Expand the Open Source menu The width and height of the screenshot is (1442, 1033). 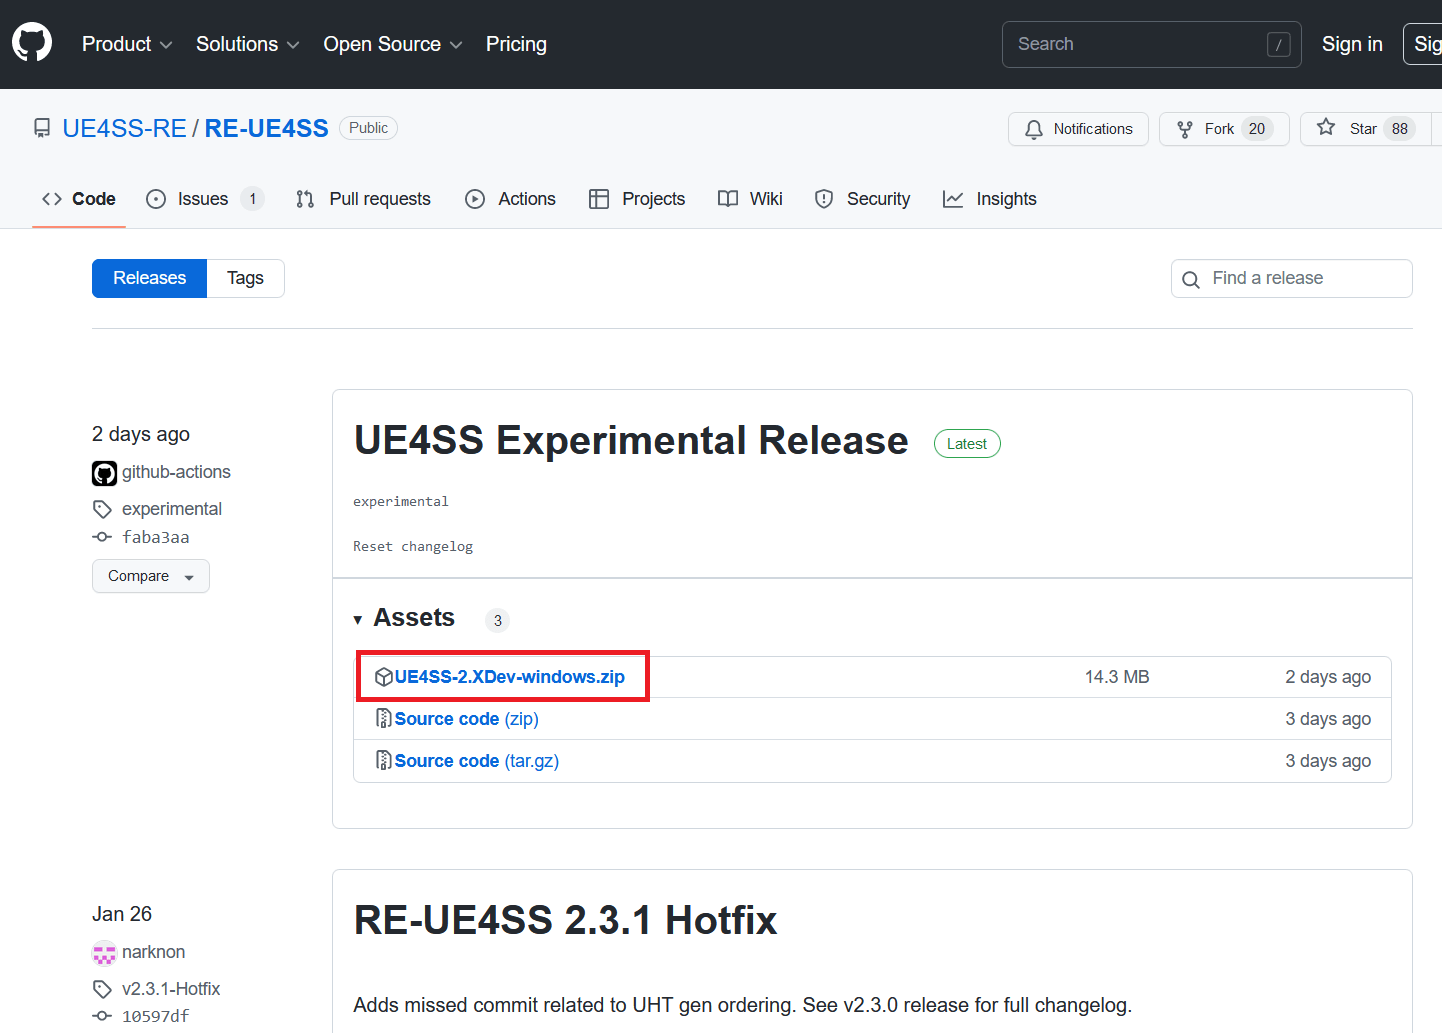click(392, 44)
